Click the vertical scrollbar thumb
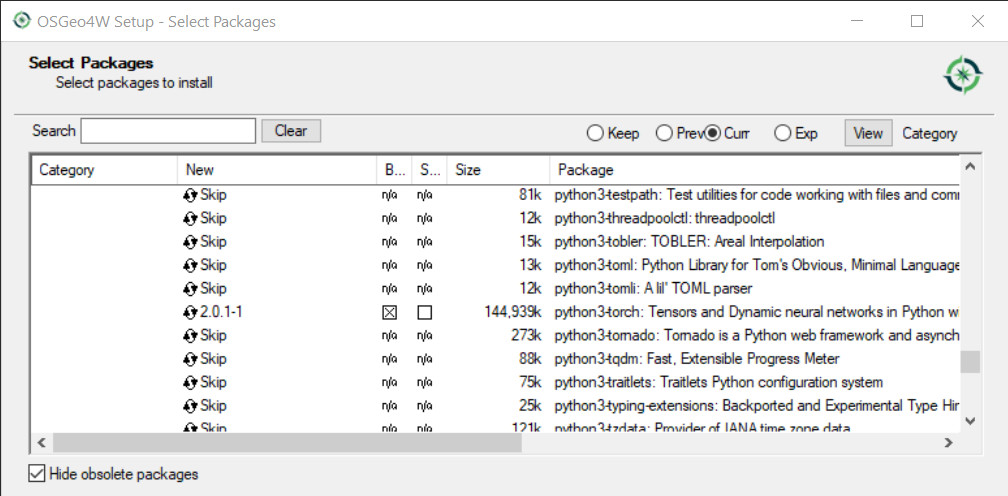Screen dimensions: 1008x496 pyautogui.click(x=970, y=362)
